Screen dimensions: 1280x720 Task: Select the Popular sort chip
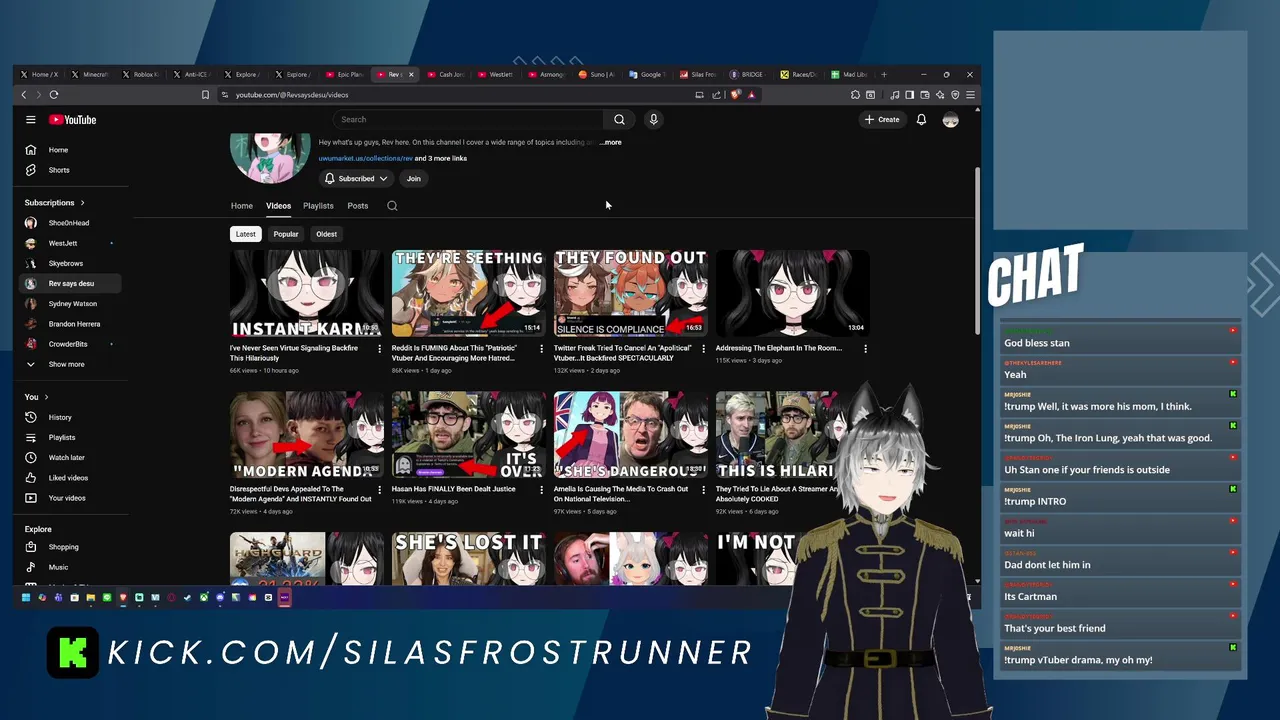(x=286, y=234)
